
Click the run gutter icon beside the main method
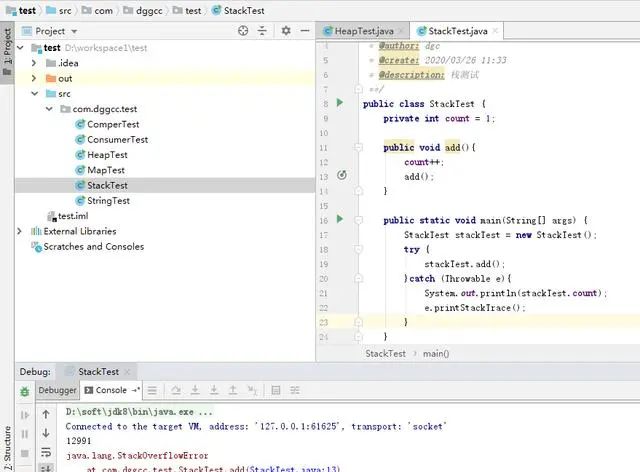pos(340,219)
